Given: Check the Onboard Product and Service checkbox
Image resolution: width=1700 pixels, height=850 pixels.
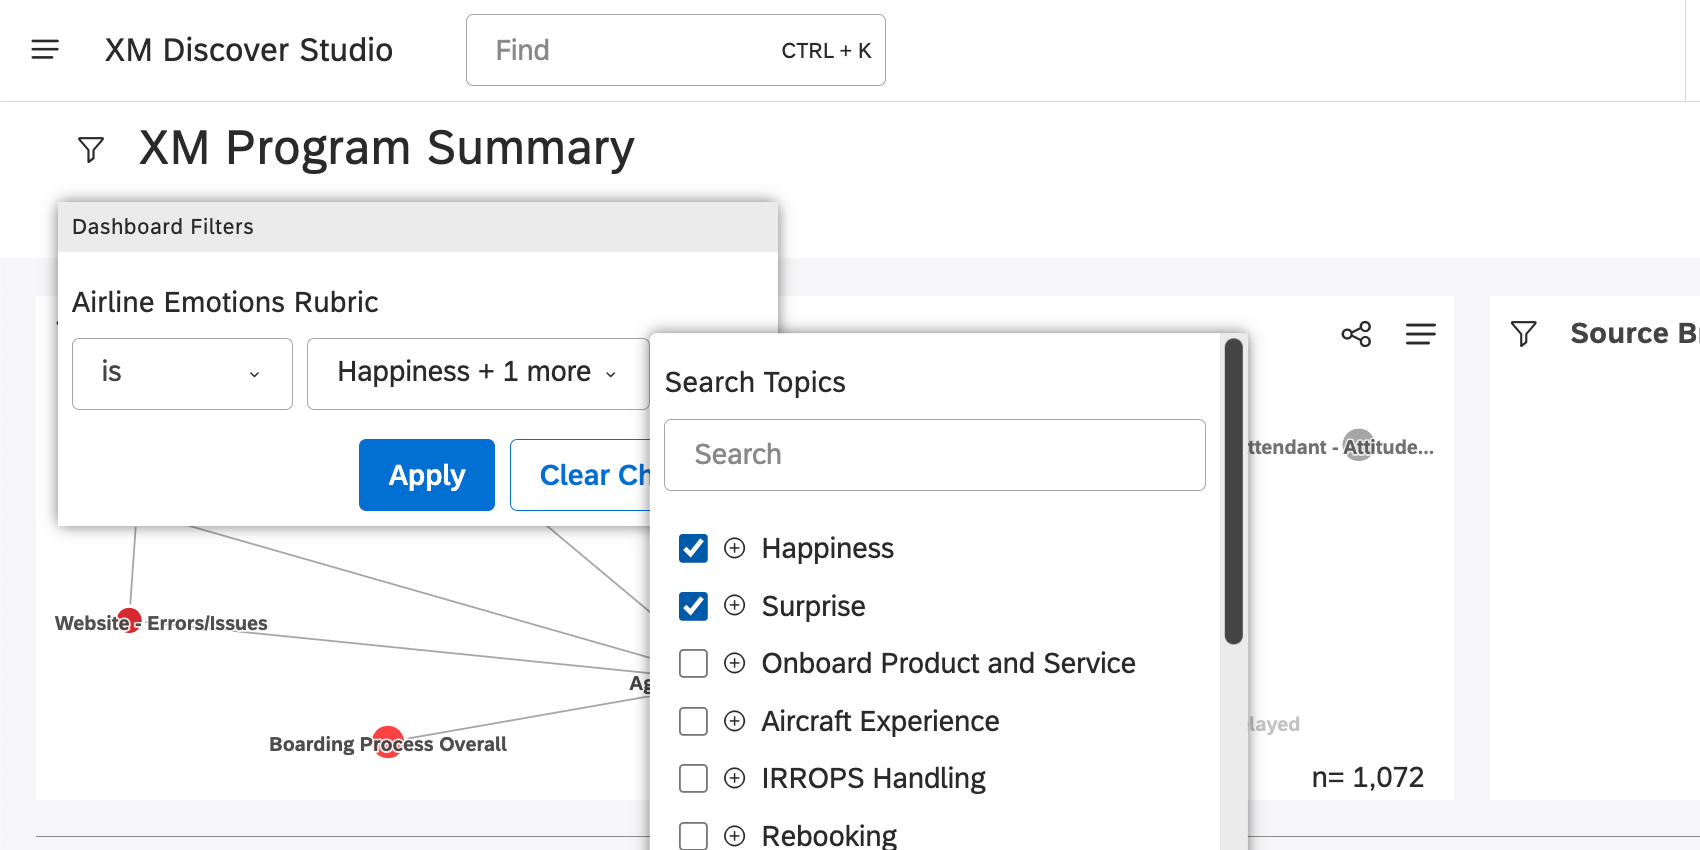Looking at the screenshot, I should click(x=693, y=663).
